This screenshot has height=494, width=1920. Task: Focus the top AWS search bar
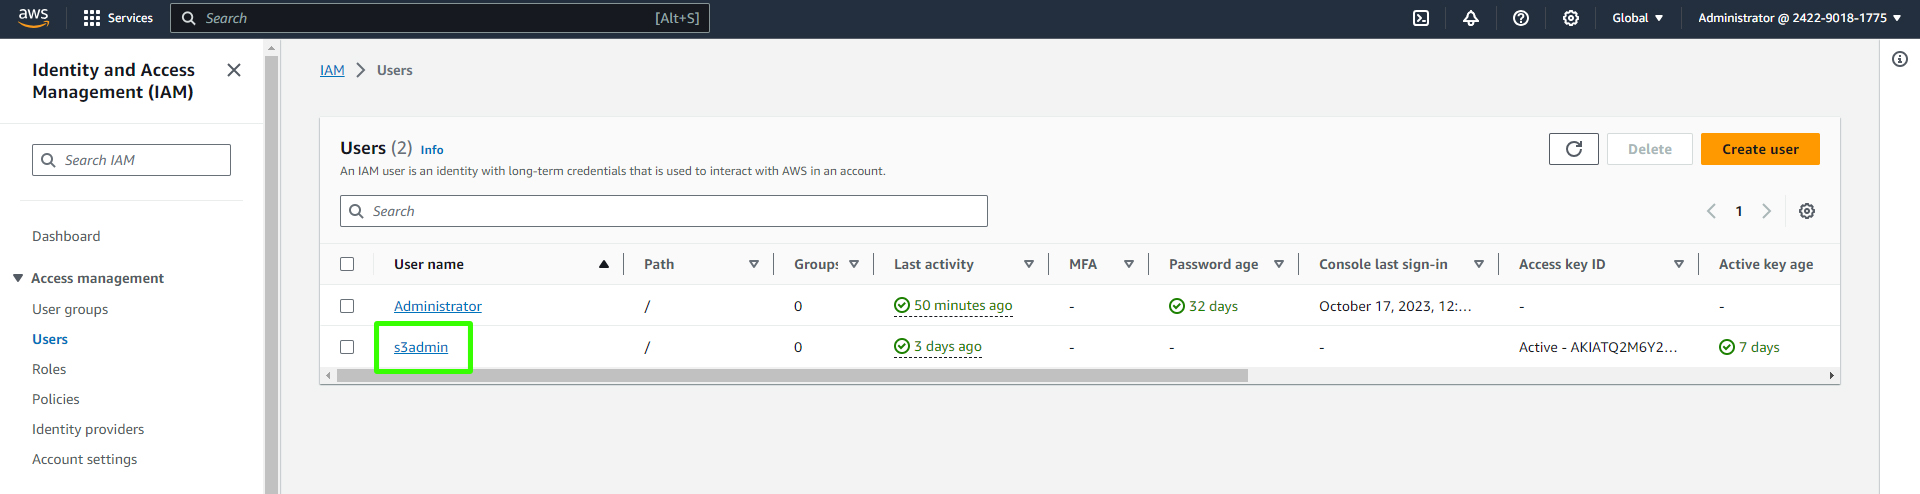(x=440, y=18)
